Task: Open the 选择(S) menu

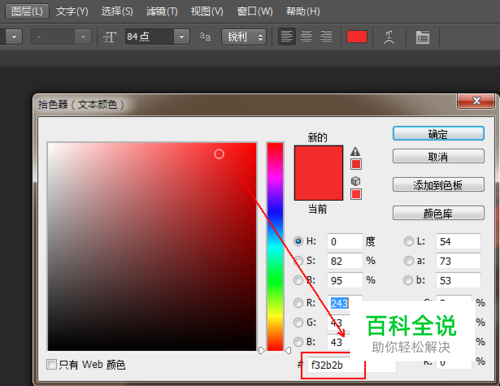Action: pyautogui.click(x=117, y=11)
